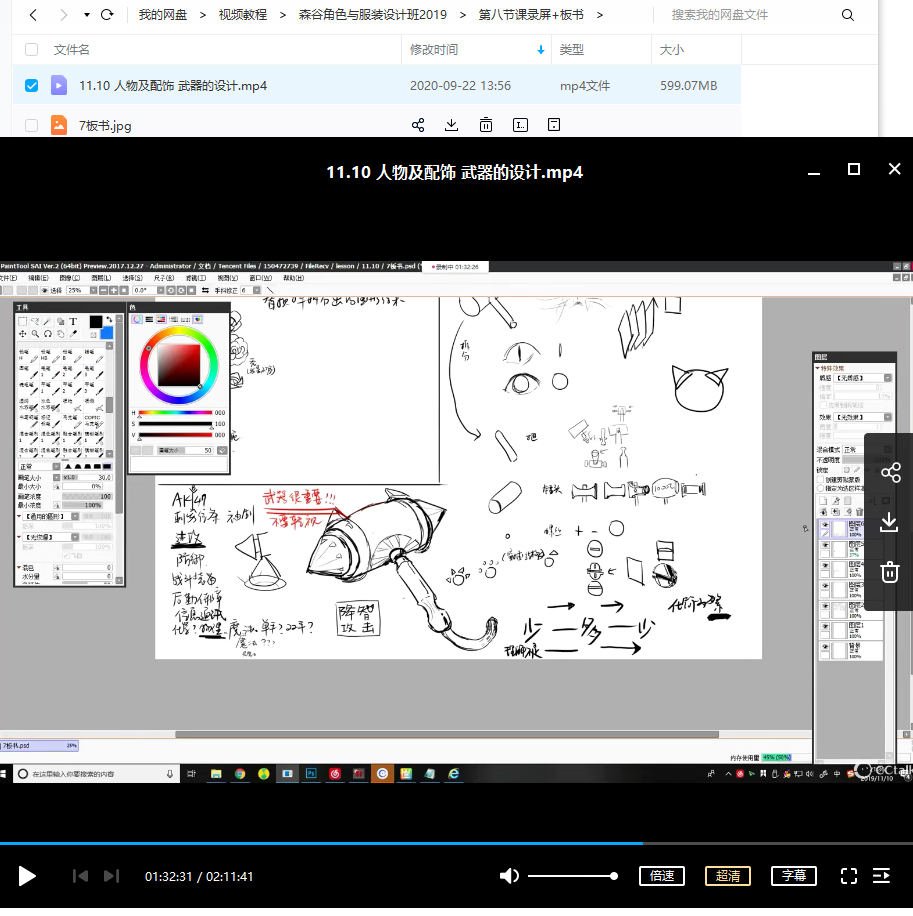Click the 字幕 subtitles button
The image size is (913, 916).
[x=793, y=875]
